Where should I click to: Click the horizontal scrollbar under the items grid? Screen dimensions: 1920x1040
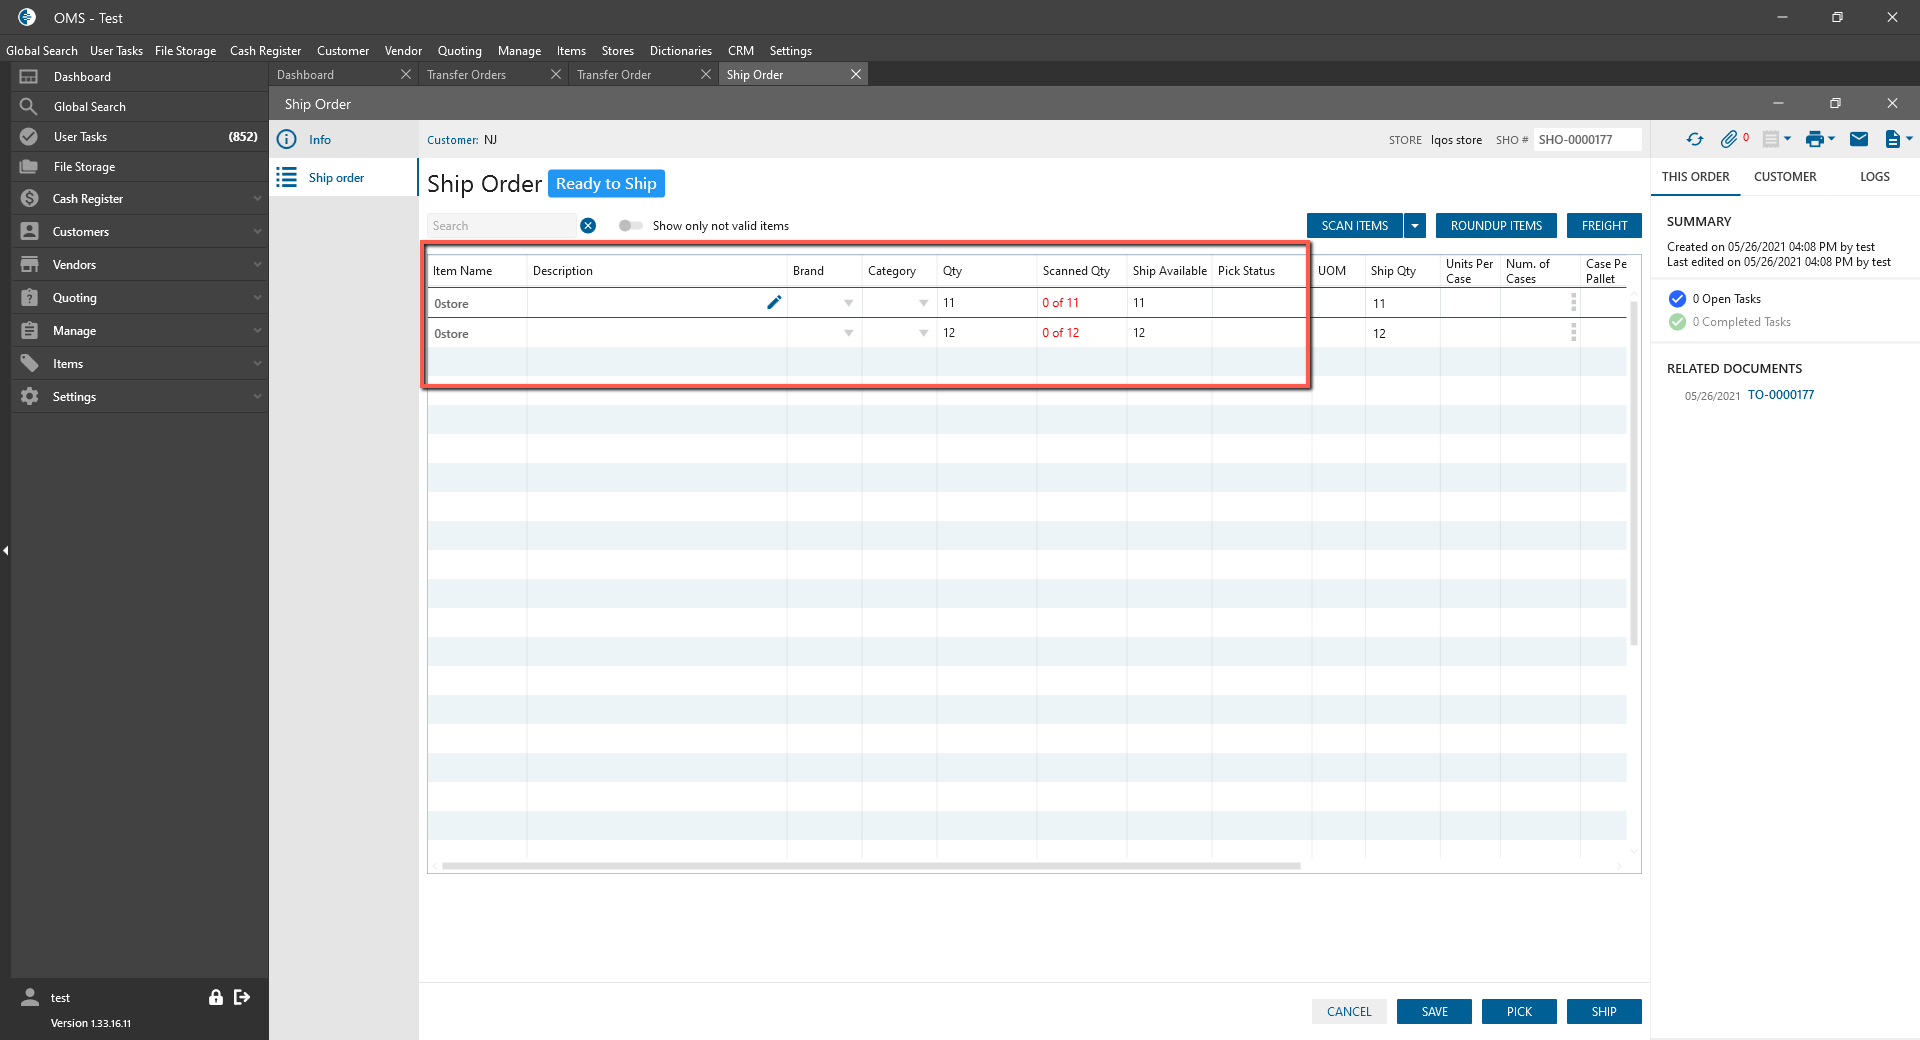pos(870,866)
